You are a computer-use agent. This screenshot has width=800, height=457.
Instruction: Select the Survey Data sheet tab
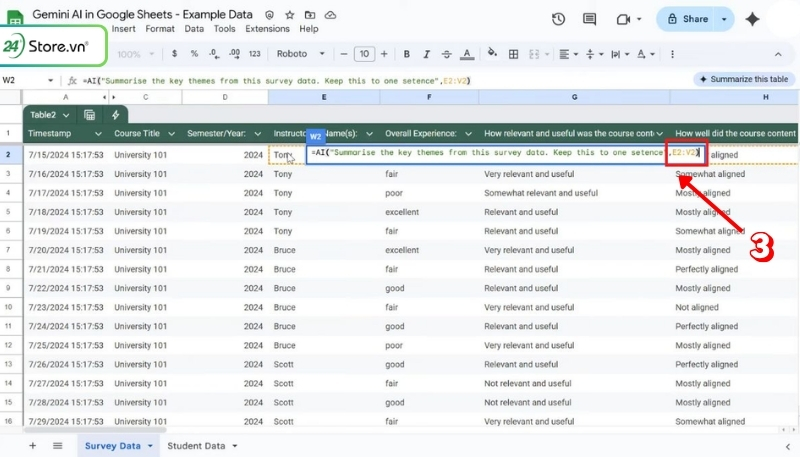[113, 446]
